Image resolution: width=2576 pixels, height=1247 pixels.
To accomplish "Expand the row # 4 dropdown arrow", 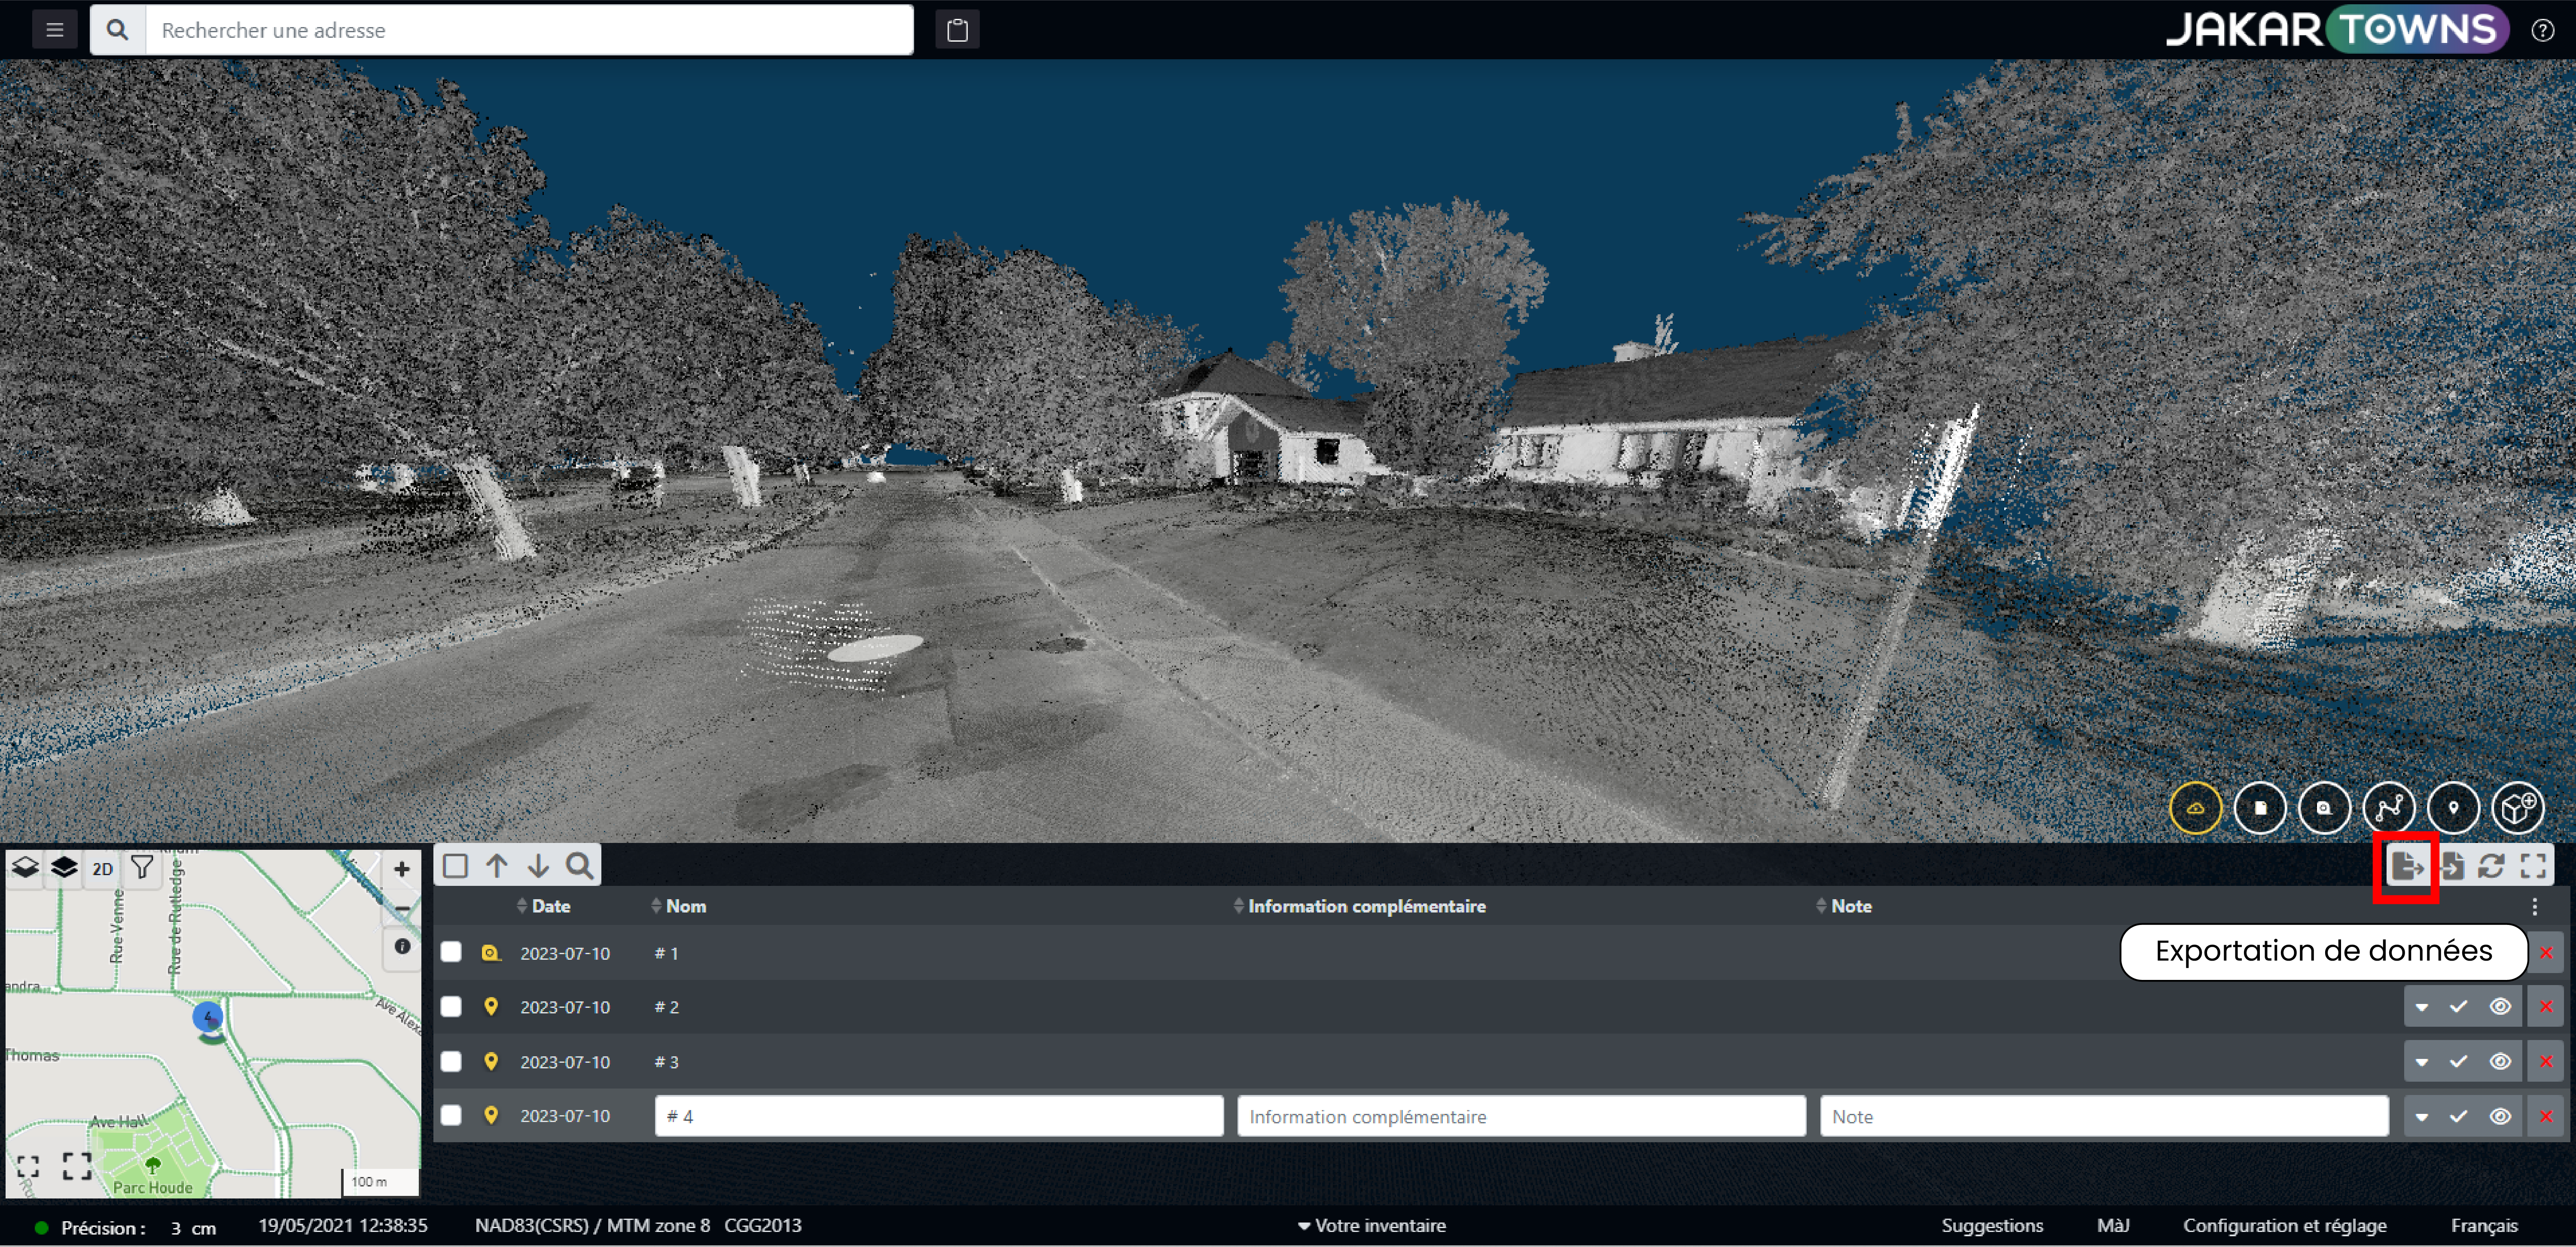I will [x=2421, y=1116].
